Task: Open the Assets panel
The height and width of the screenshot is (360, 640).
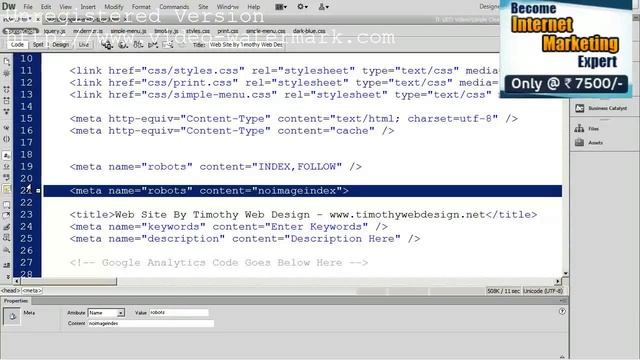Action: pos(589,142)
